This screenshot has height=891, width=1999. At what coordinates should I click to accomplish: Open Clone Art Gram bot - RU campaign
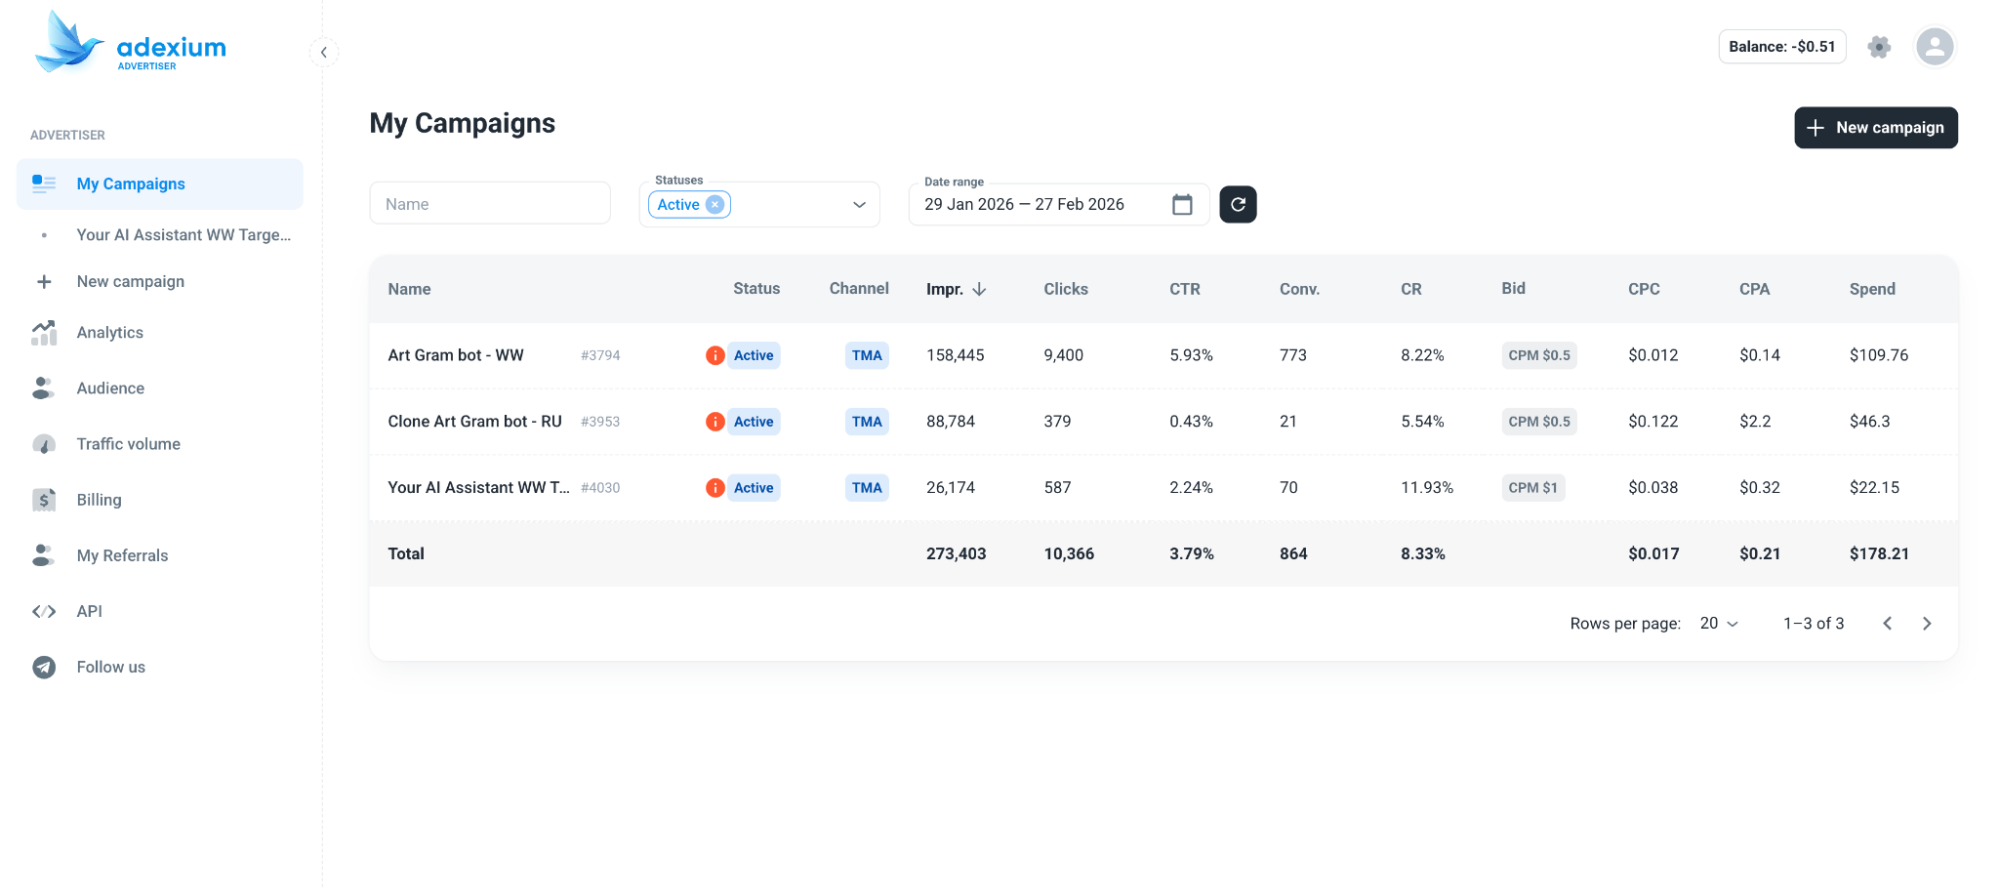(474, 422)
